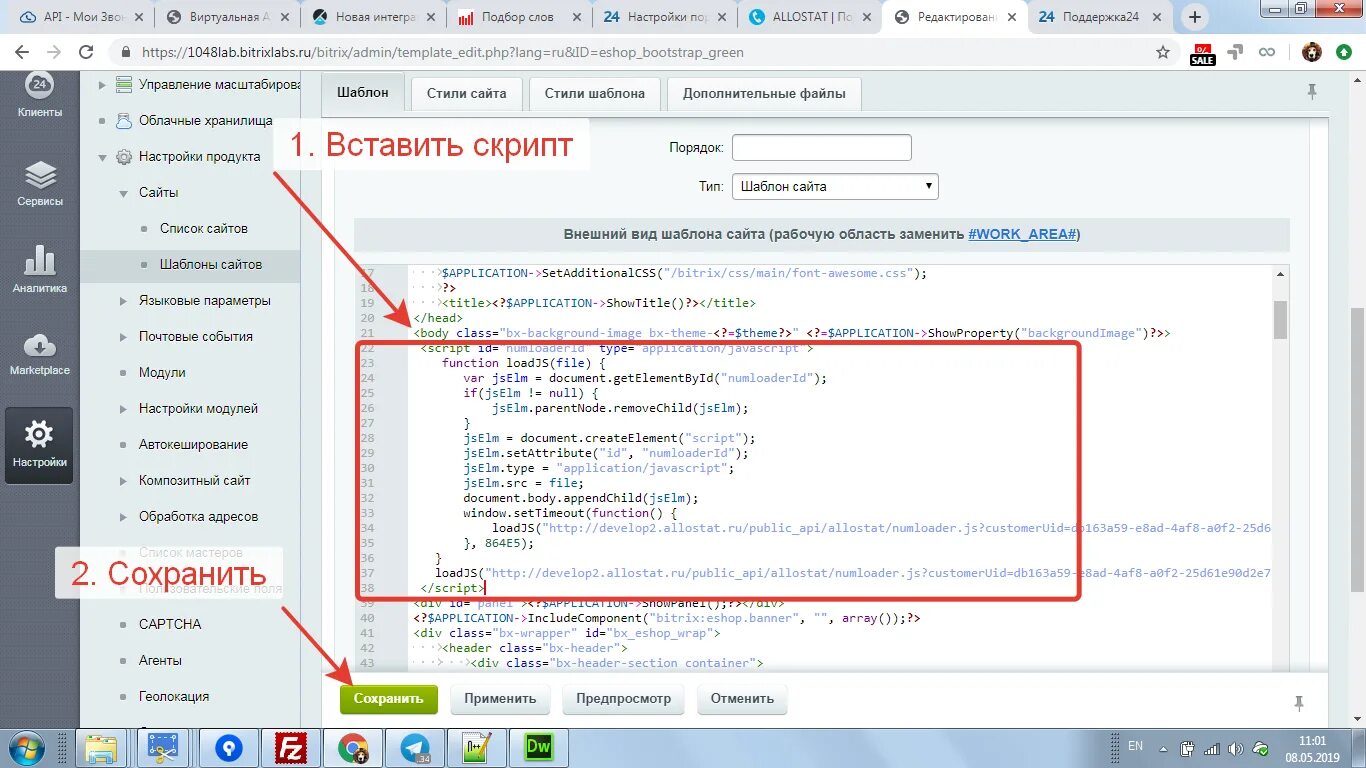
Task: Click the pin icon beside the template tabs
Action: [1312, 91]
